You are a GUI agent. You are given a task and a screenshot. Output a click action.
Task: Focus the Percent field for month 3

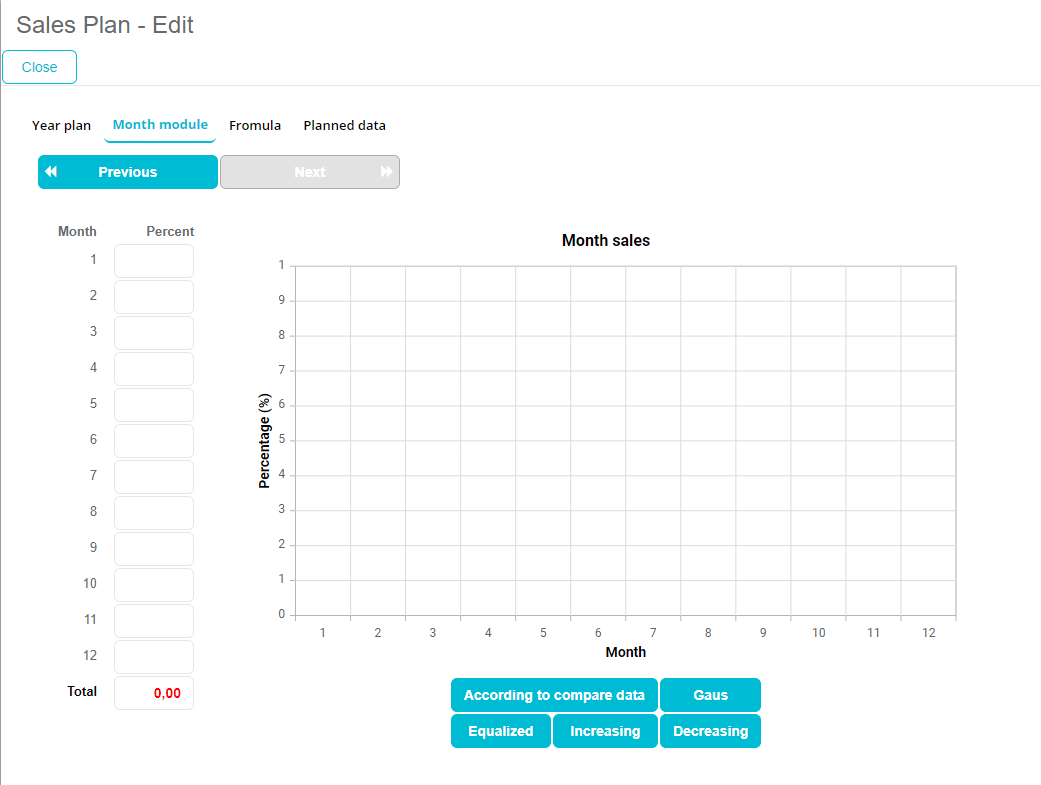coord(154,333)
